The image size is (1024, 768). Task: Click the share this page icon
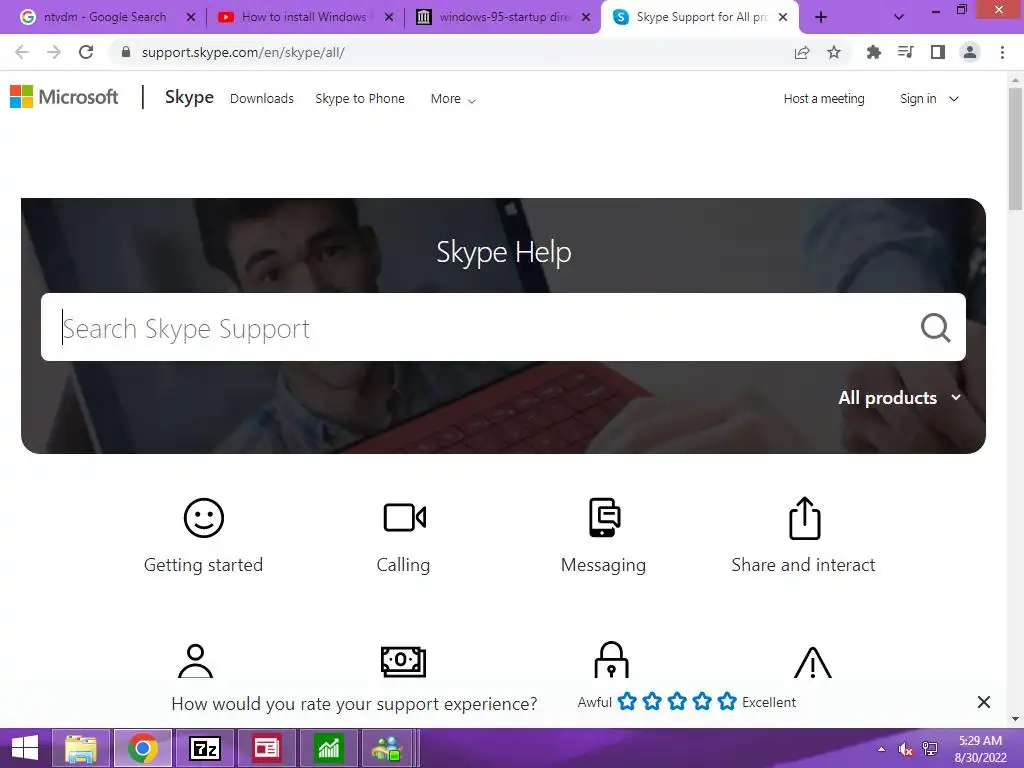(802, 52)
